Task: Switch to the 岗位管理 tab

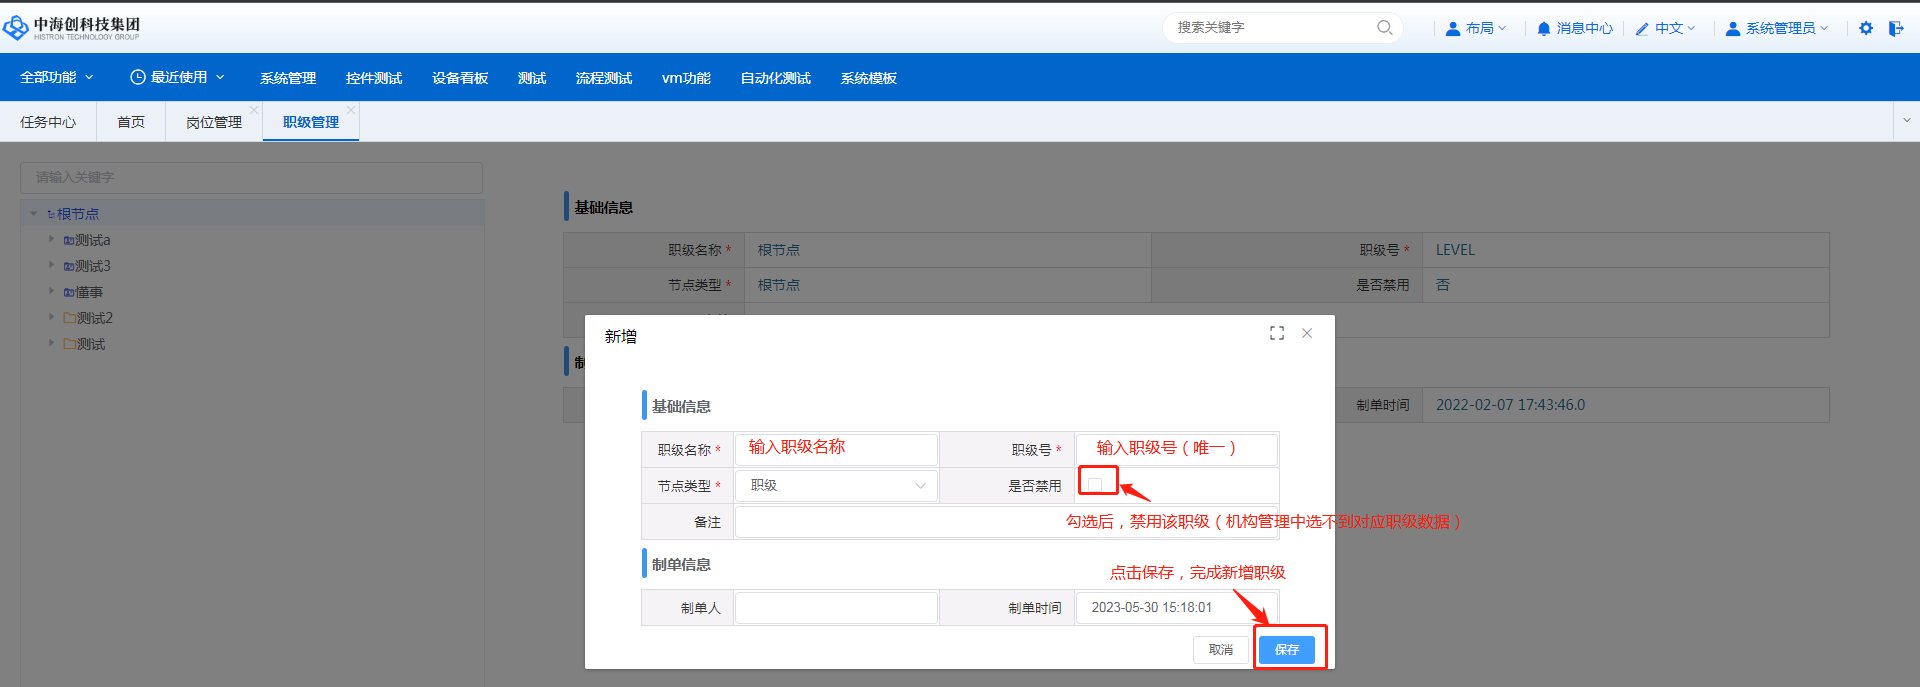Action: click(x=214, y=122)
